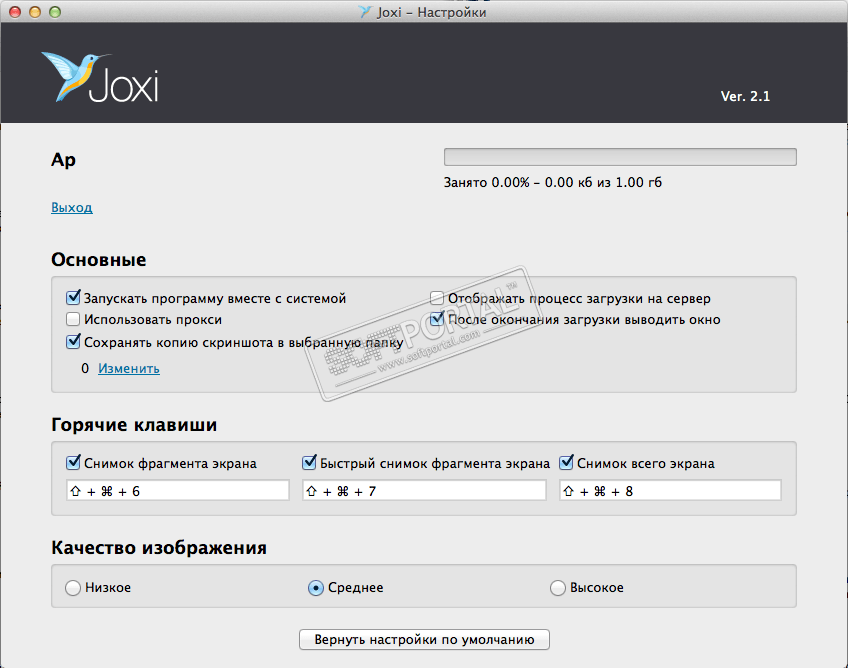The image size is (848, 668).
Task: Click the "Качество изображения" heading
Action: point(159,547)
